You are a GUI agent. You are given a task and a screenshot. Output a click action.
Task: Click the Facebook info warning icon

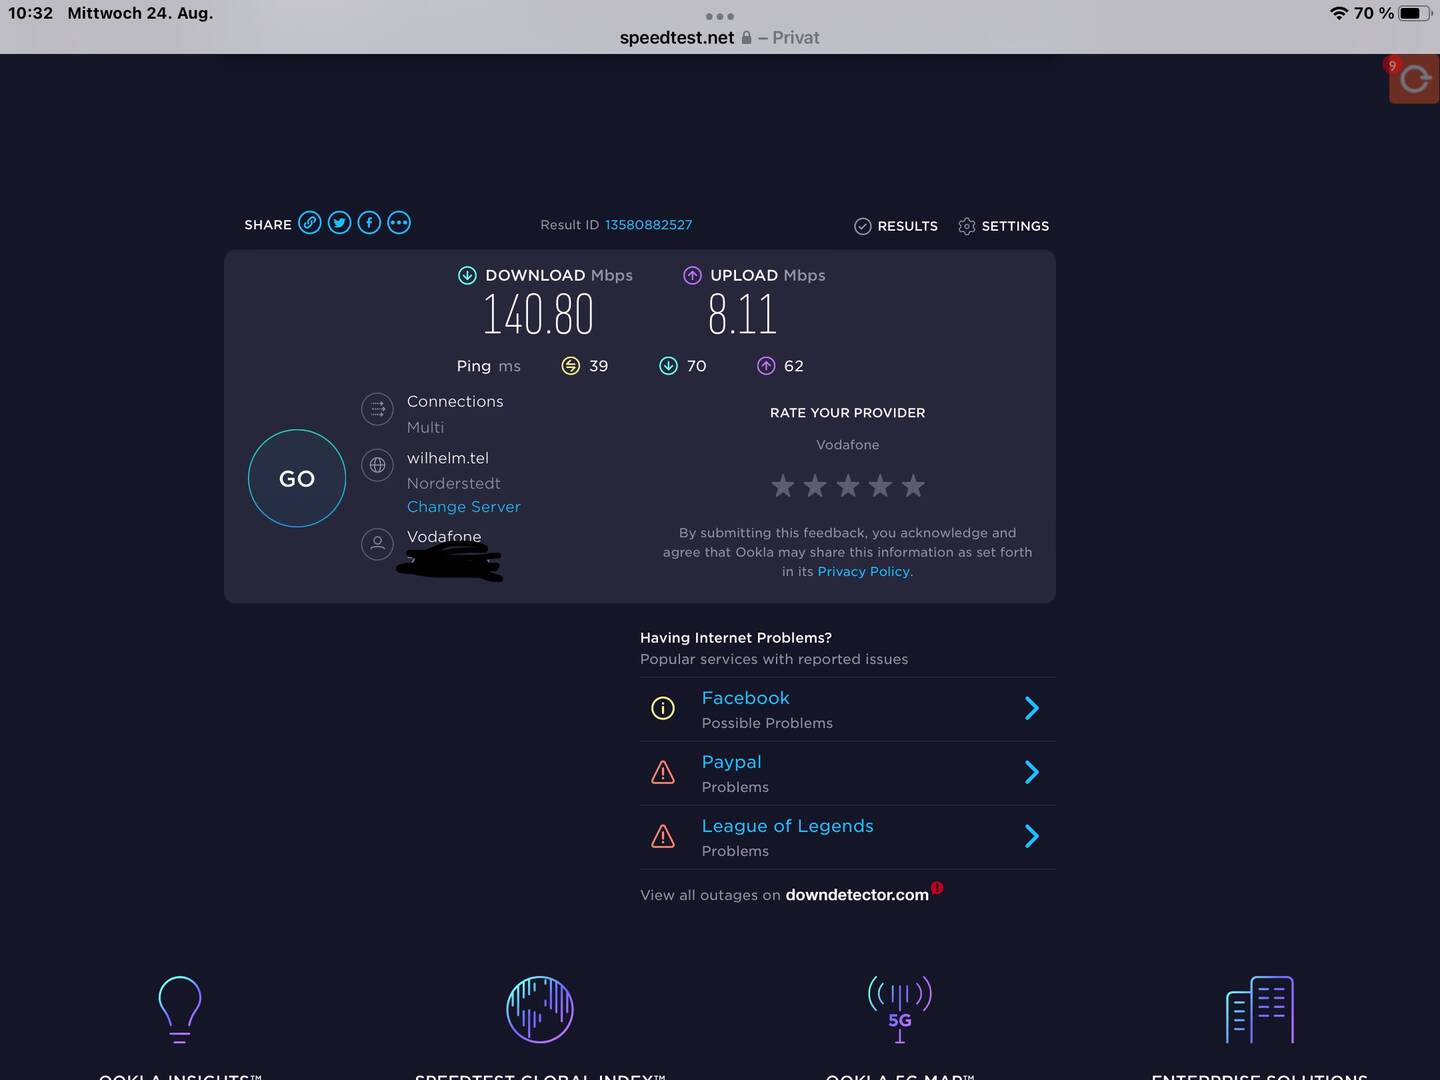pos(663,709)
